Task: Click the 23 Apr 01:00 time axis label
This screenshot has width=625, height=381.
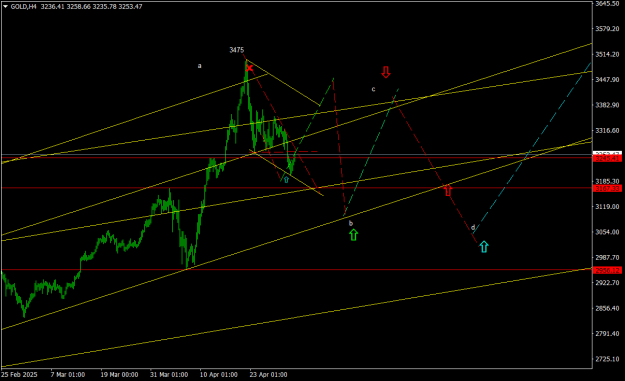Action: (x=268, y=375)
